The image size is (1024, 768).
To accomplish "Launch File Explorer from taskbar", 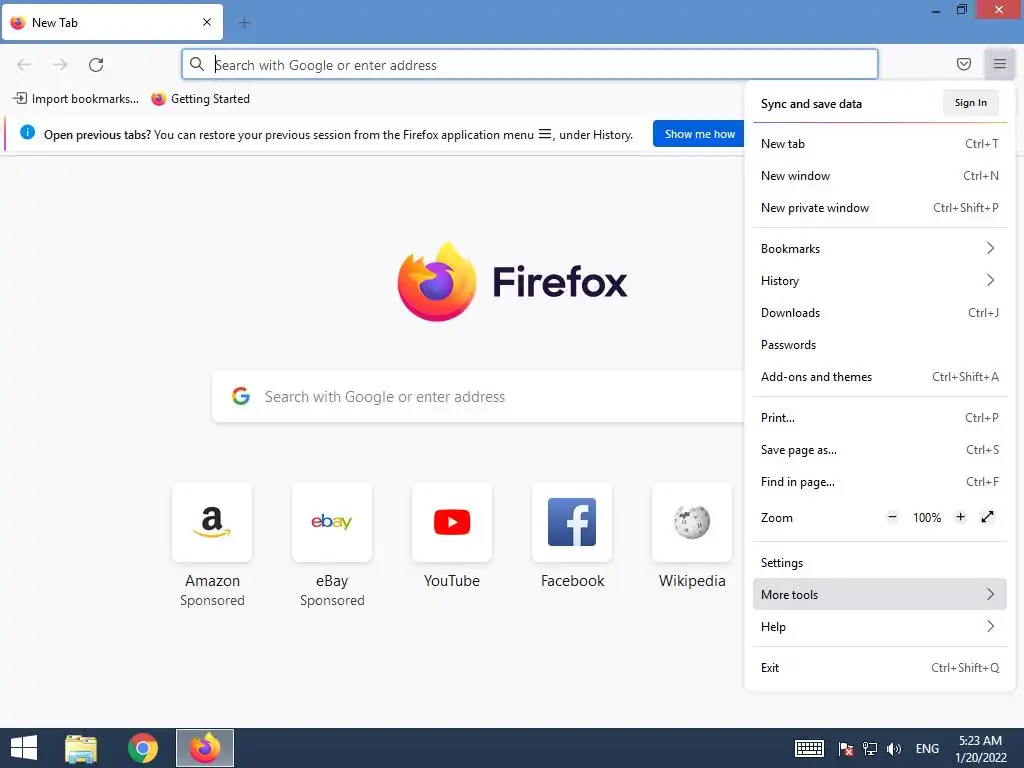I will point(81,748).
